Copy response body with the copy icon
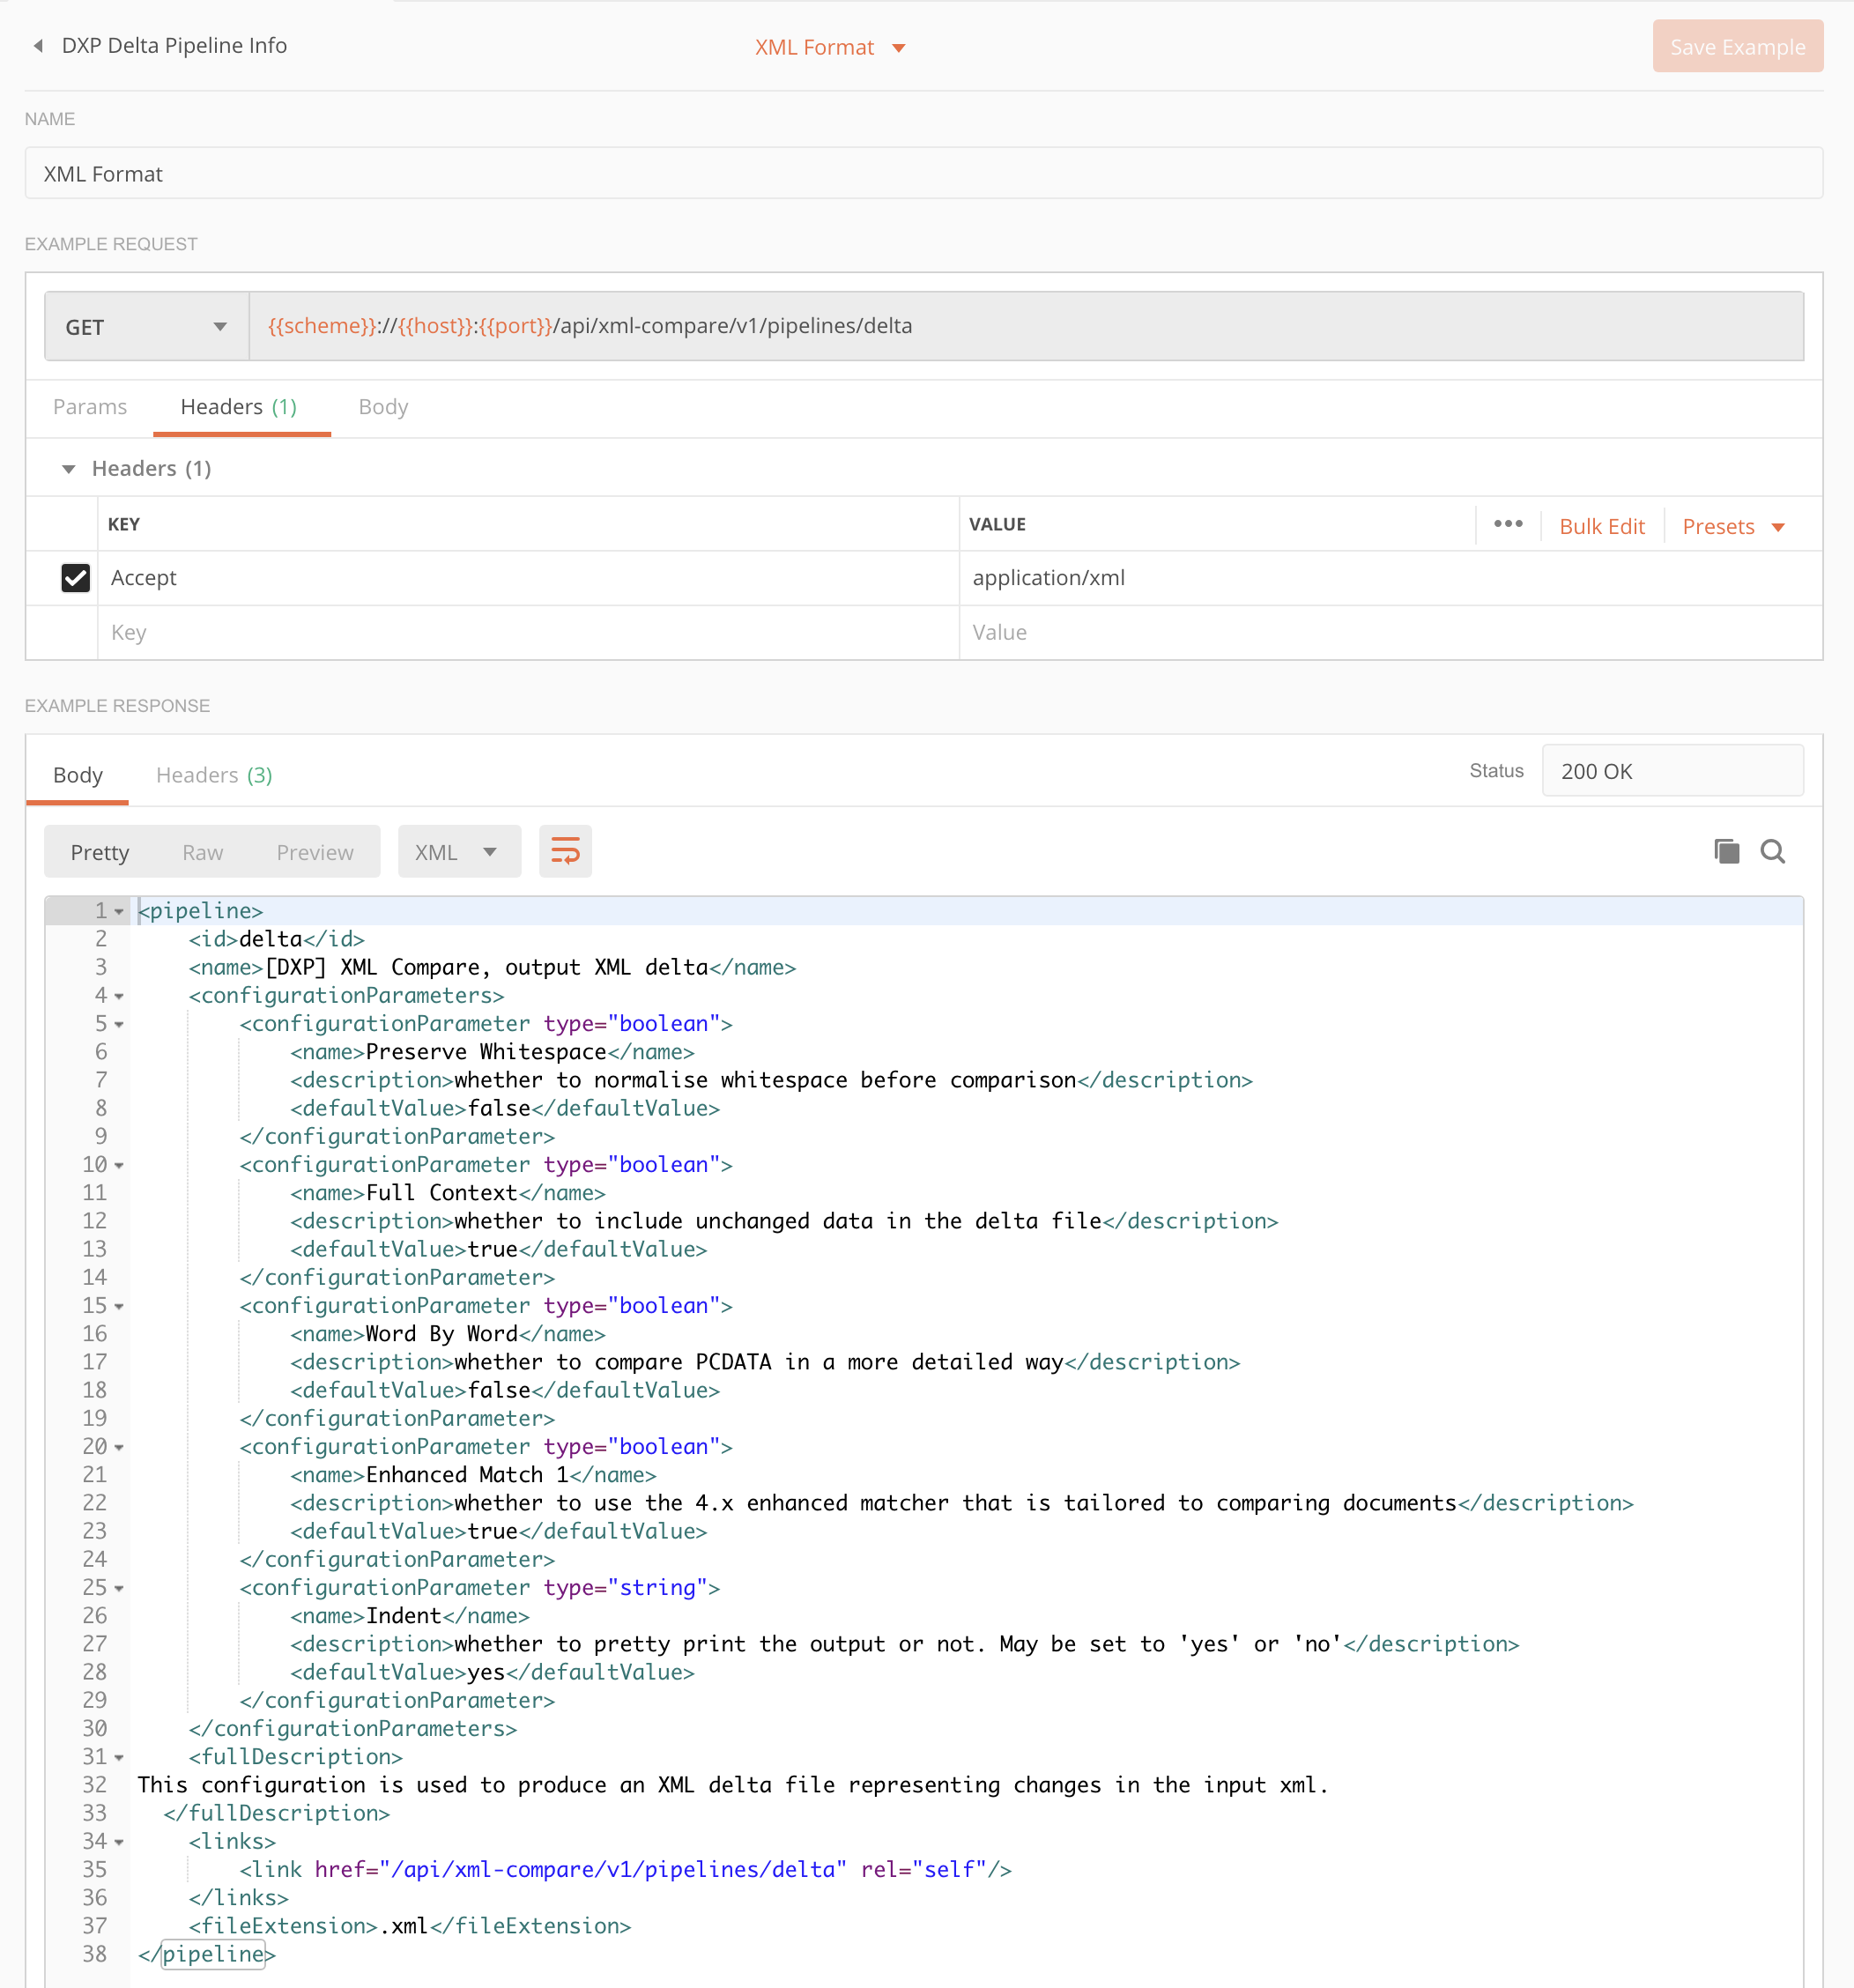The image size is (1854, 1988). (1726, 851)
